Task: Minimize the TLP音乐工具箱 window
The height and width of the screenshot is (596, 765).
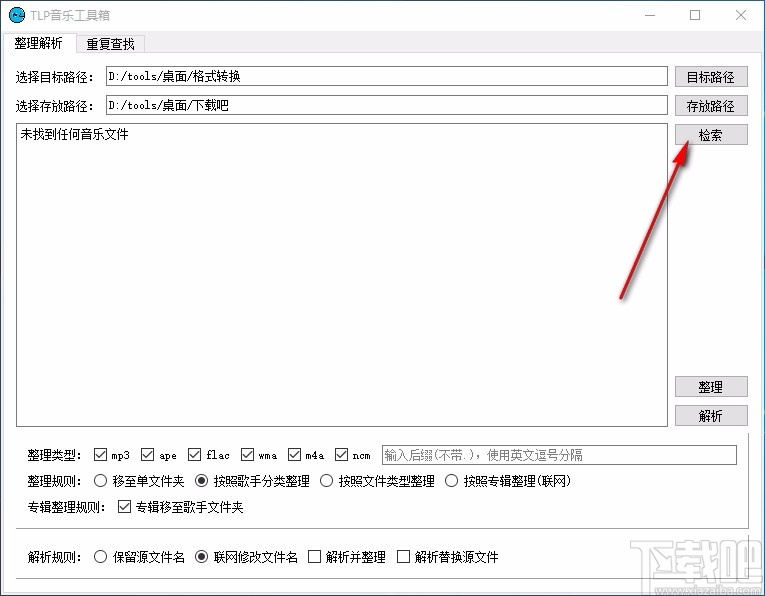Action: click(650, 15)
